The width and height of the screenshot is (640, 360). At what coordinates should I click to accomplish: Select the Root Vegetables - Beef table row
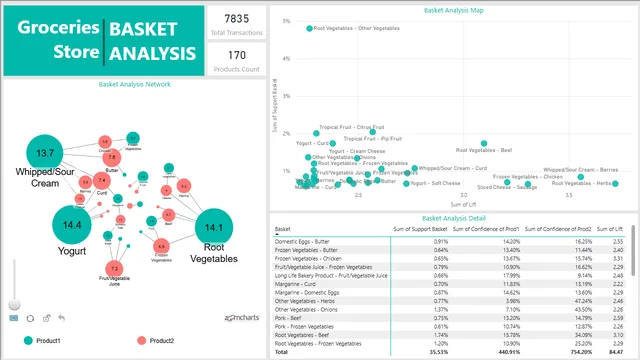coord(449,335)
